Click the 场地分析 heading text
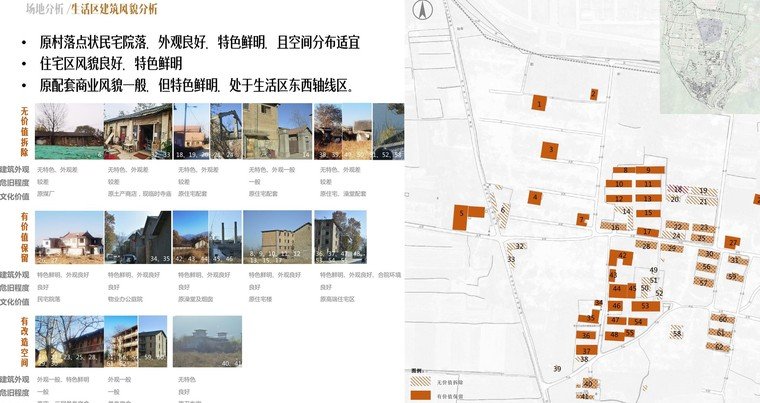 pyautogui.click(x=45, y=9)
